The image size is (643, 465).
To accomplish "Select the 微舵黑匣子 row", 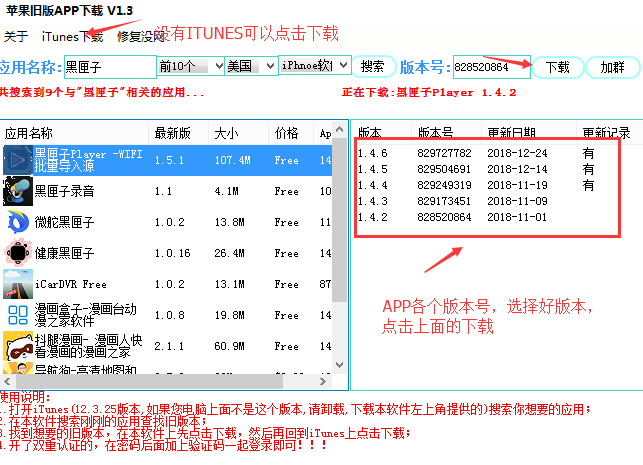I will [x=167, y=222].
